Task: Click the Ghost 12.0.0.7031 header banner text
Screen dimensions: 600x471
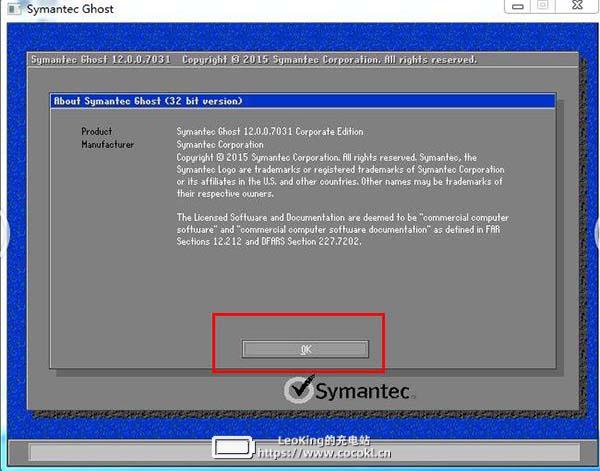Action: tap(254, 60)
